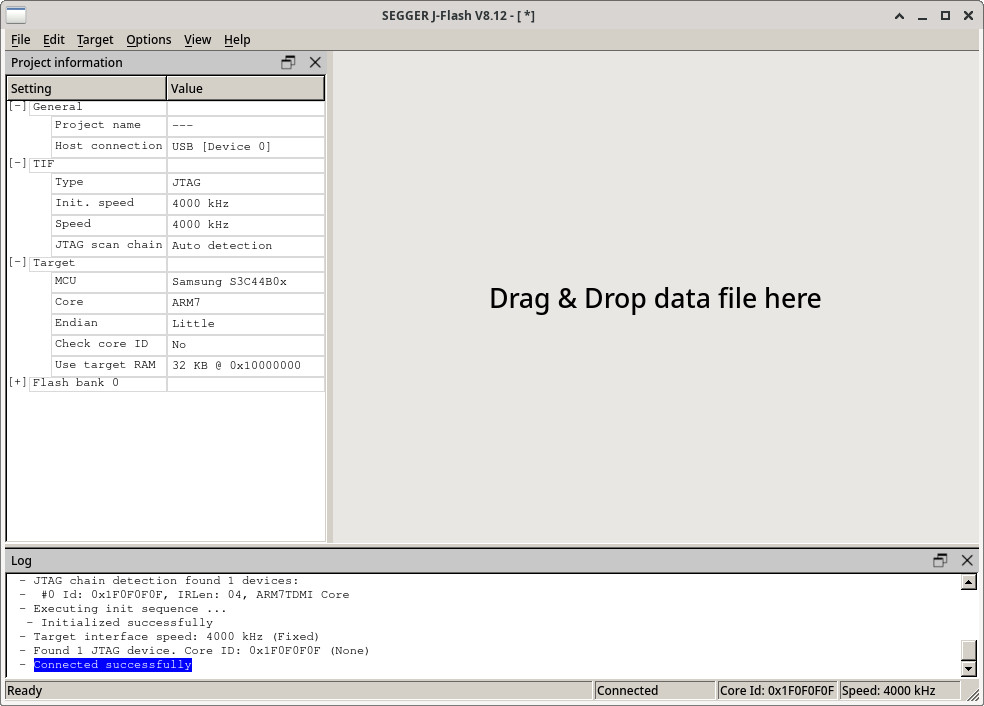Open the Target menu
Viewport: 984px width, 706px height.
click(x=95, y=40)
